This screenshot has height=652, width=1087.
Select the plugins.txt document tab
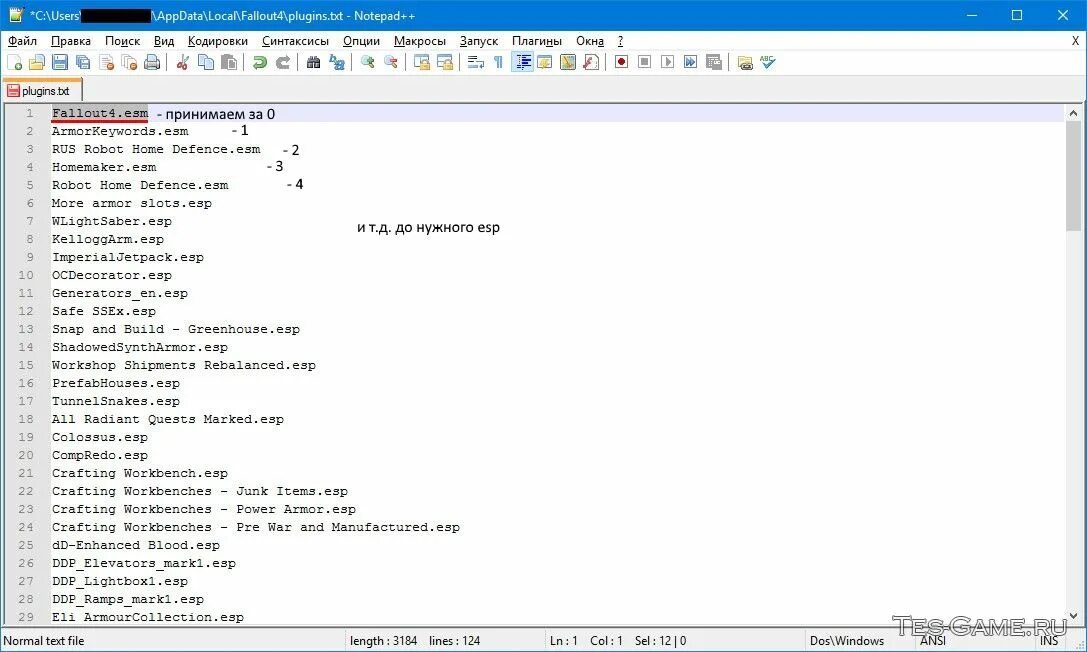42,91
